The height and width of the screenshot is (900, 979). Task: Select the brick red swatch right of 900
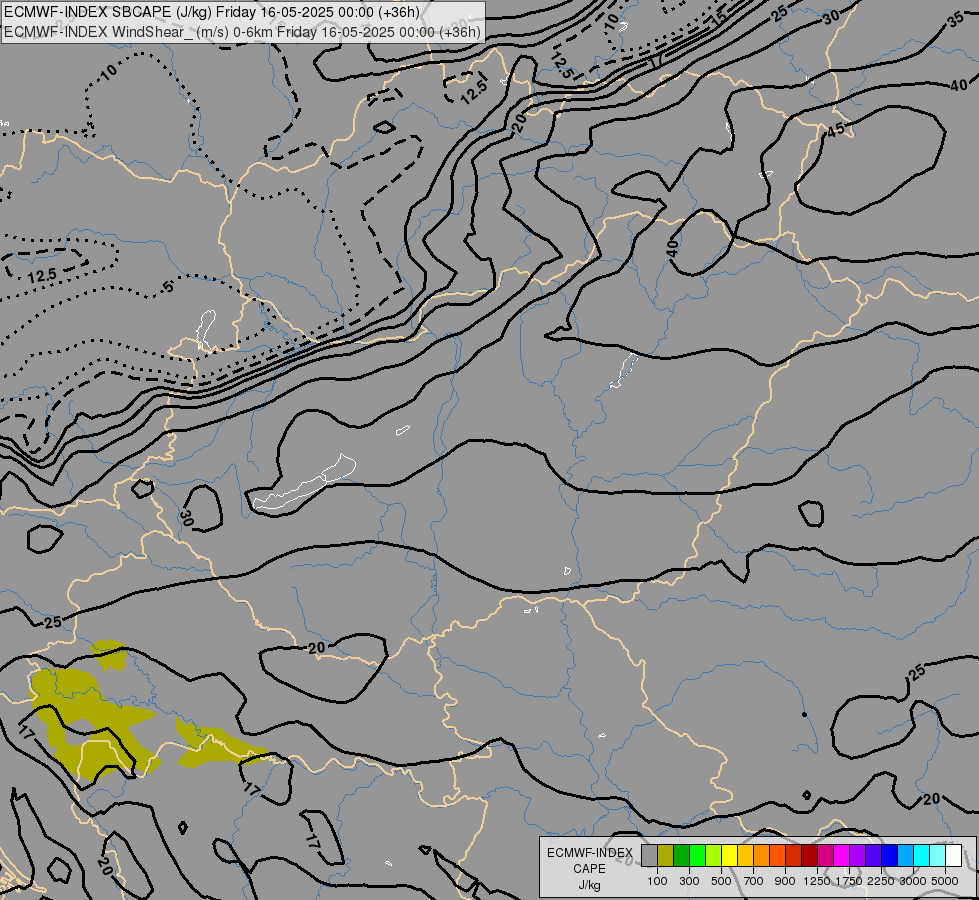click(794, 855)
